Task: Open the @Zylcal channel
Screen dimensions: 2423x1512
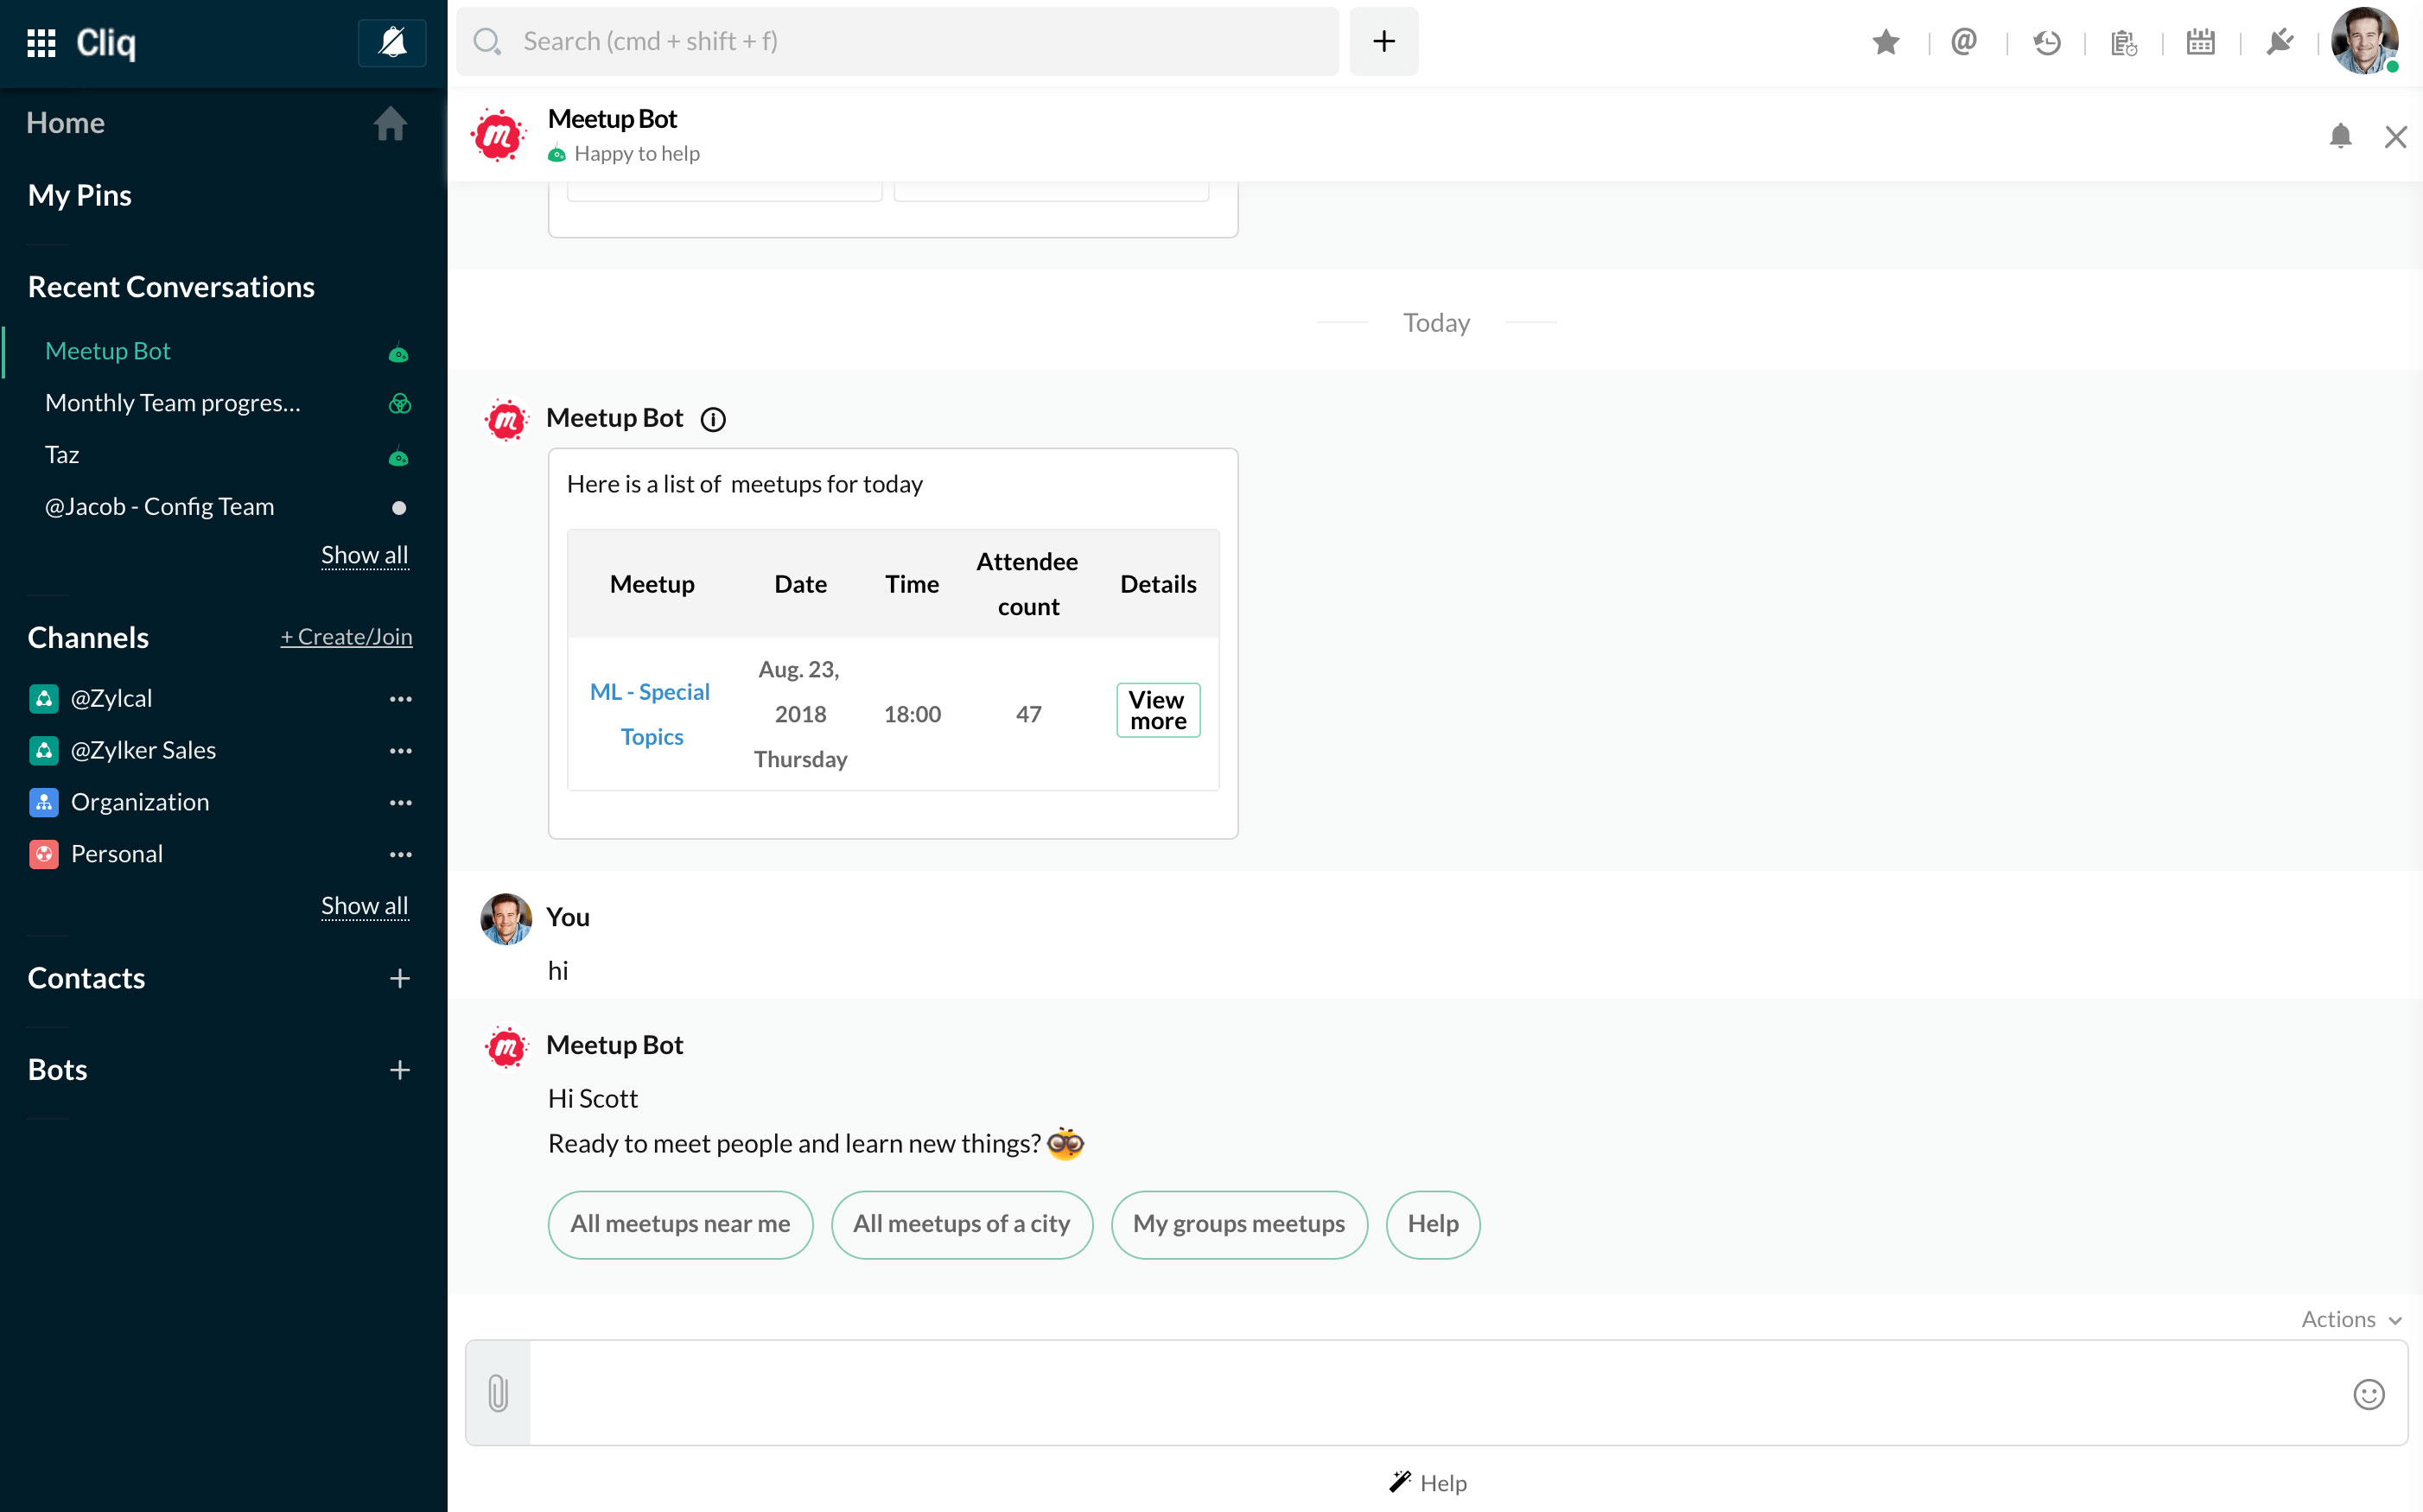Action: pyautogui.click(x=111, y=698)
